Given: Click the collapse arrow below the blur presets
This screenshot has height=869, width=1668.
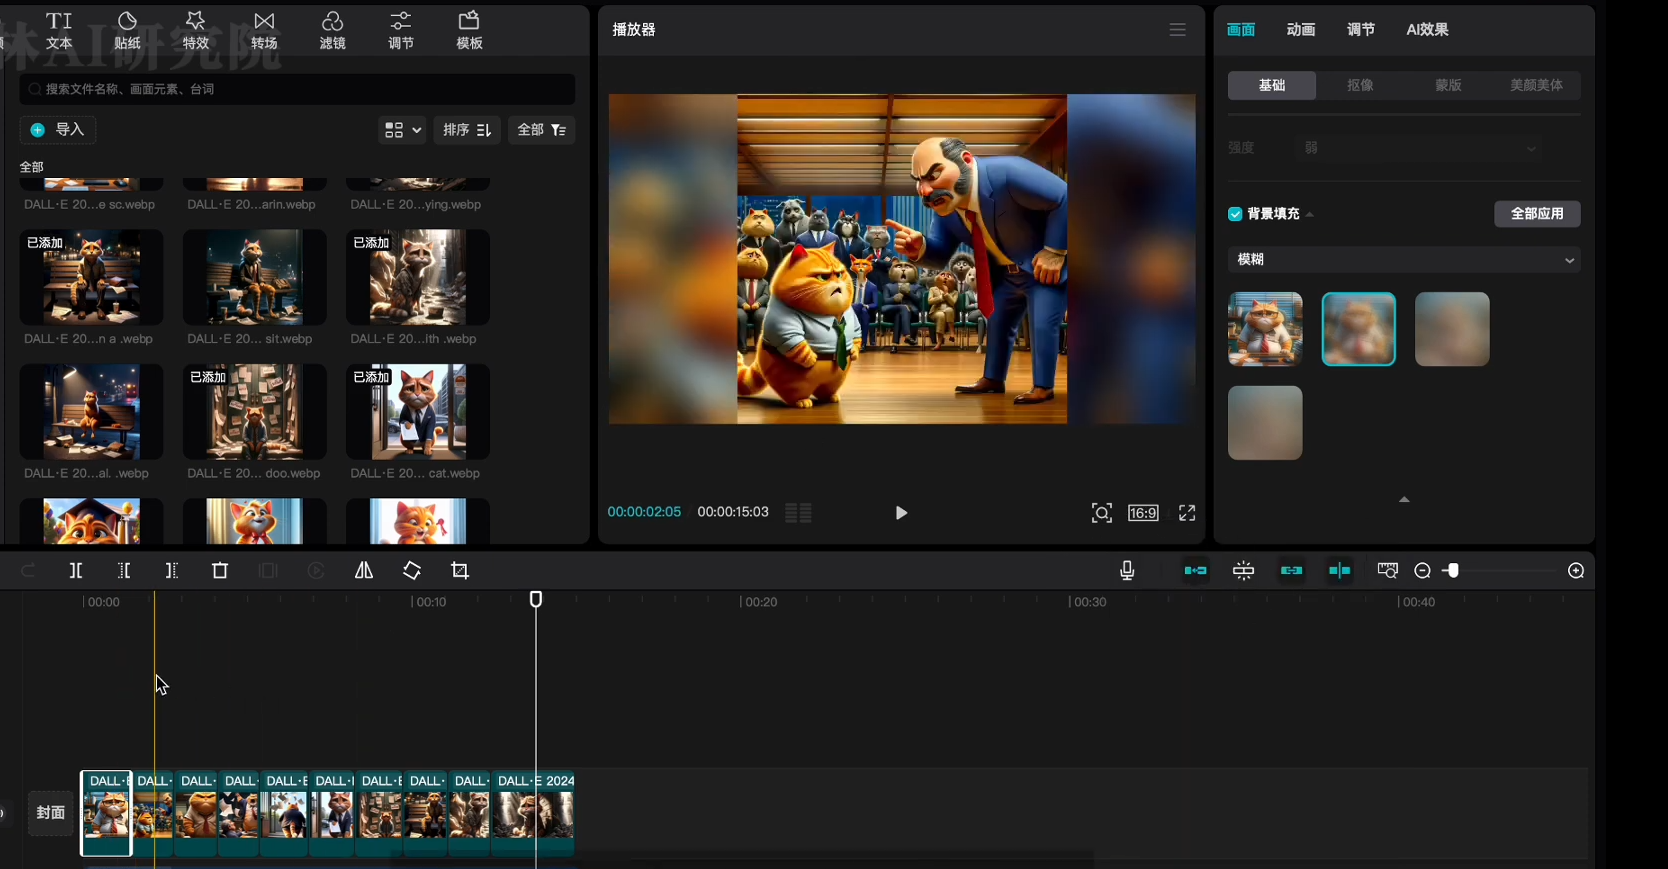Looking at the screenshot, I should [x=1404, y=499].
